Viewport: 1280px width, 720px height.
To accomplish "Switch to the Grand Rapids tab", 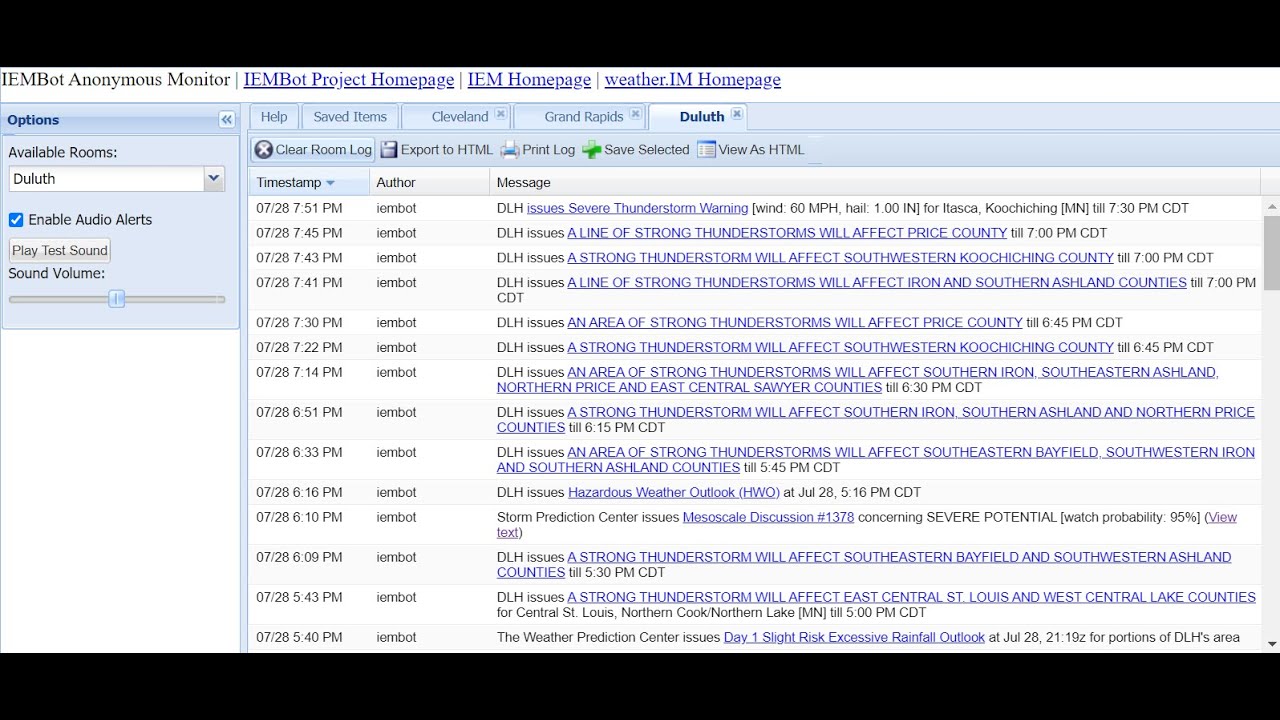I will [x=584, y=117].
